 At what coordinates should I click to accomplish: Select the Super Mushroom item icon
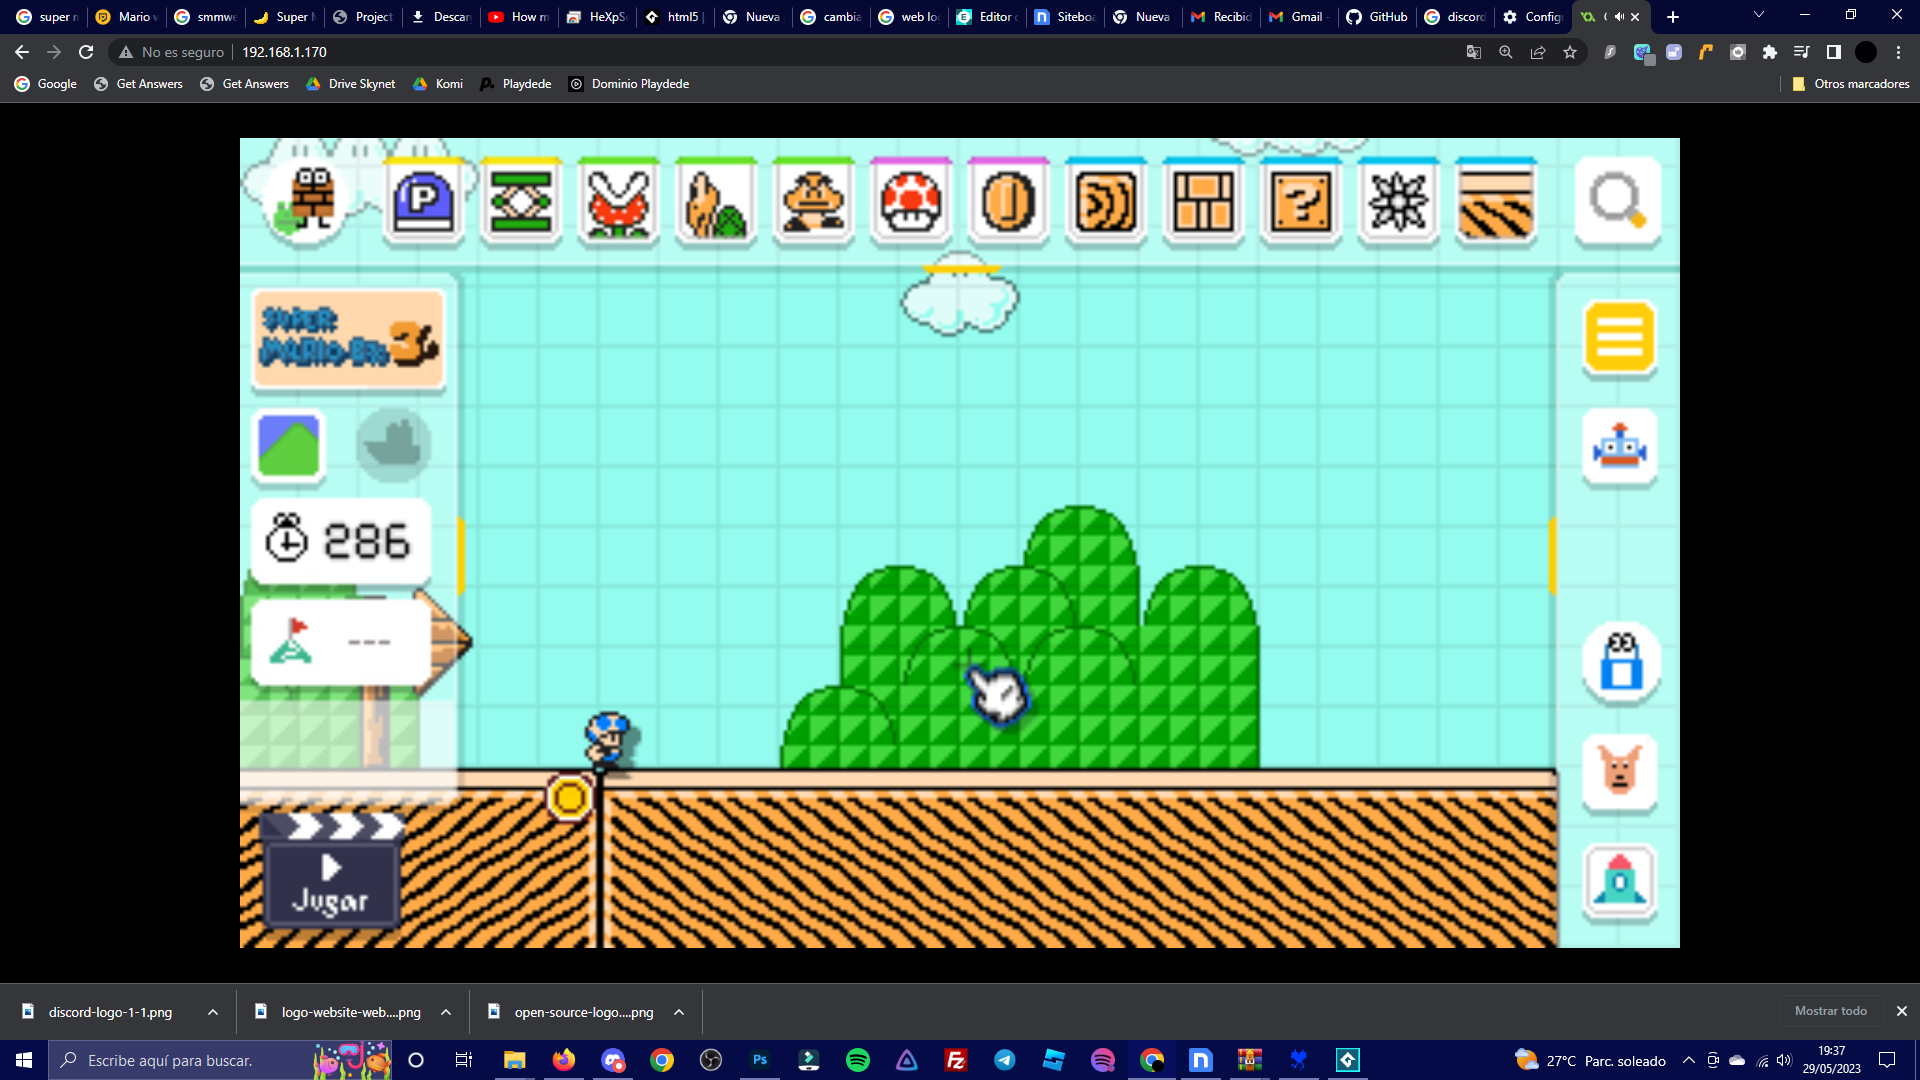click(910, 203)
